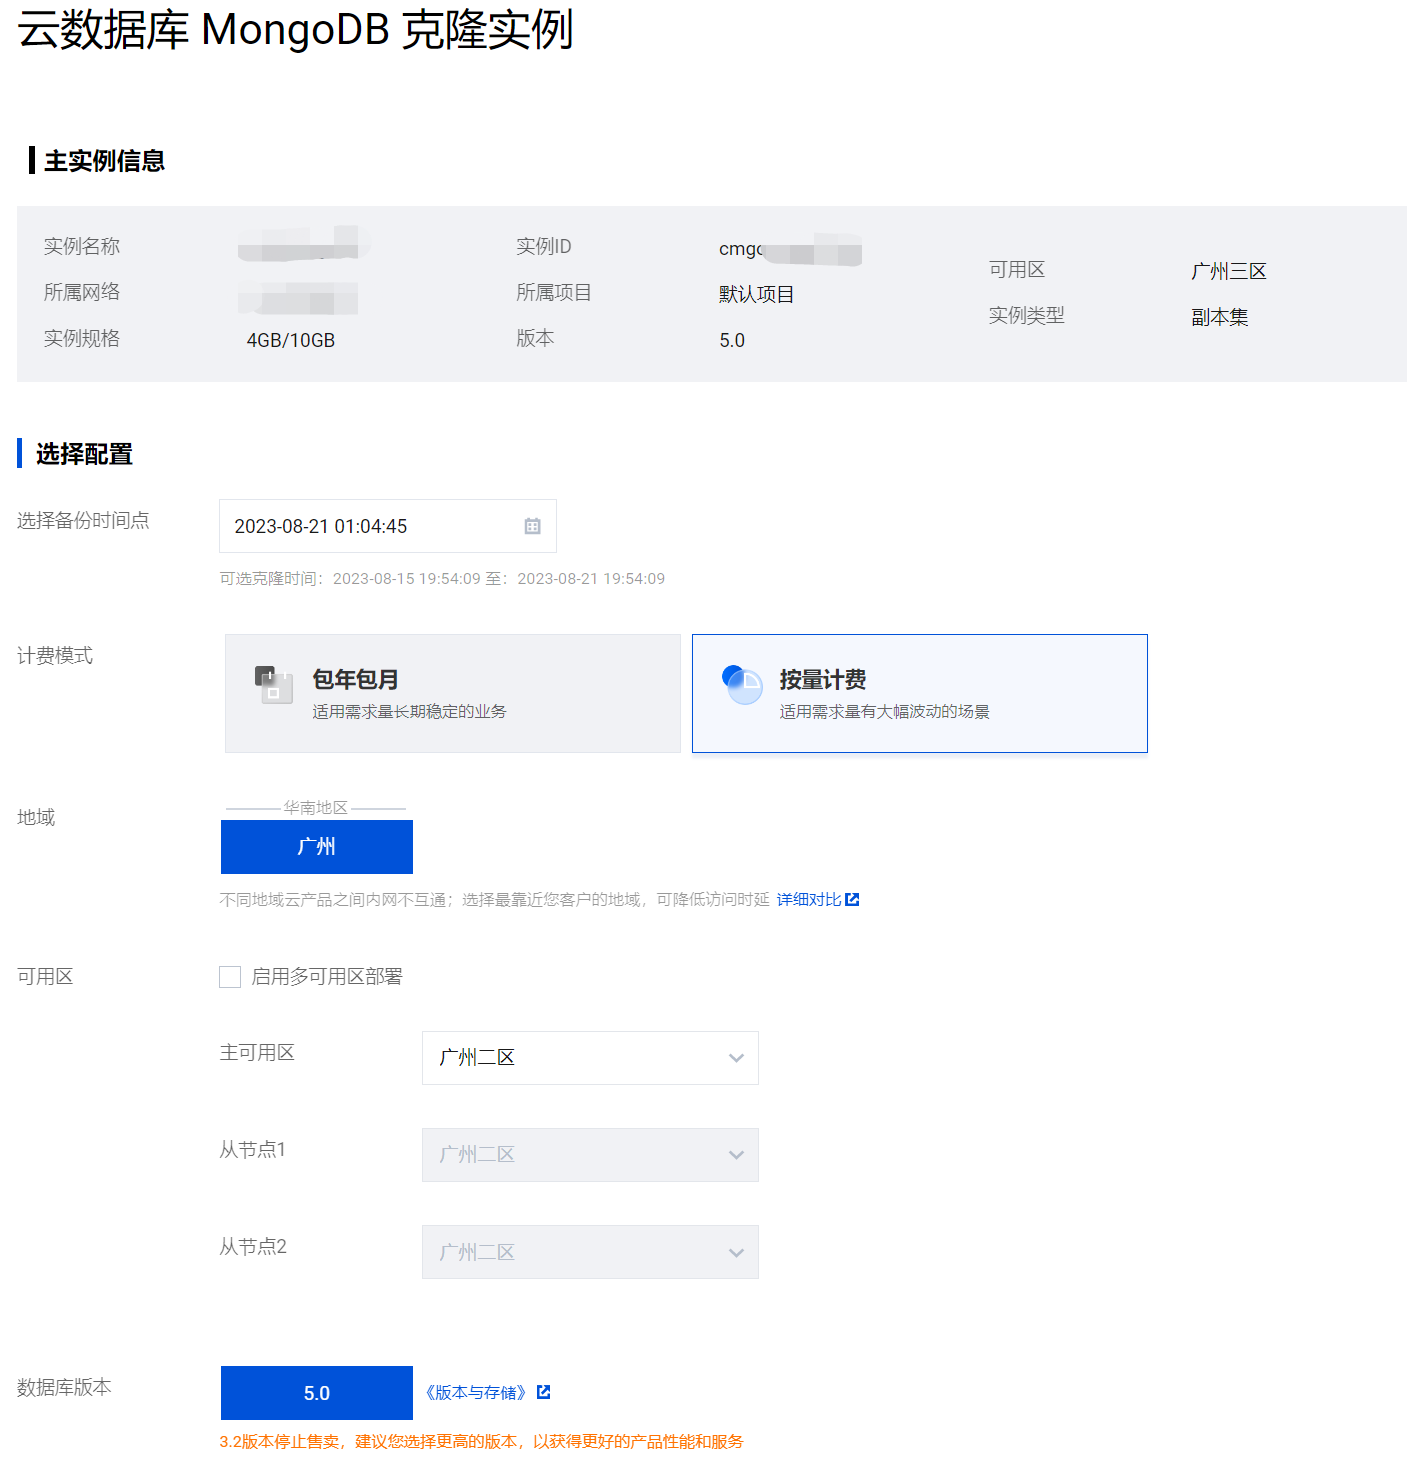Click the 选择配置 section heading

point(84,454)
